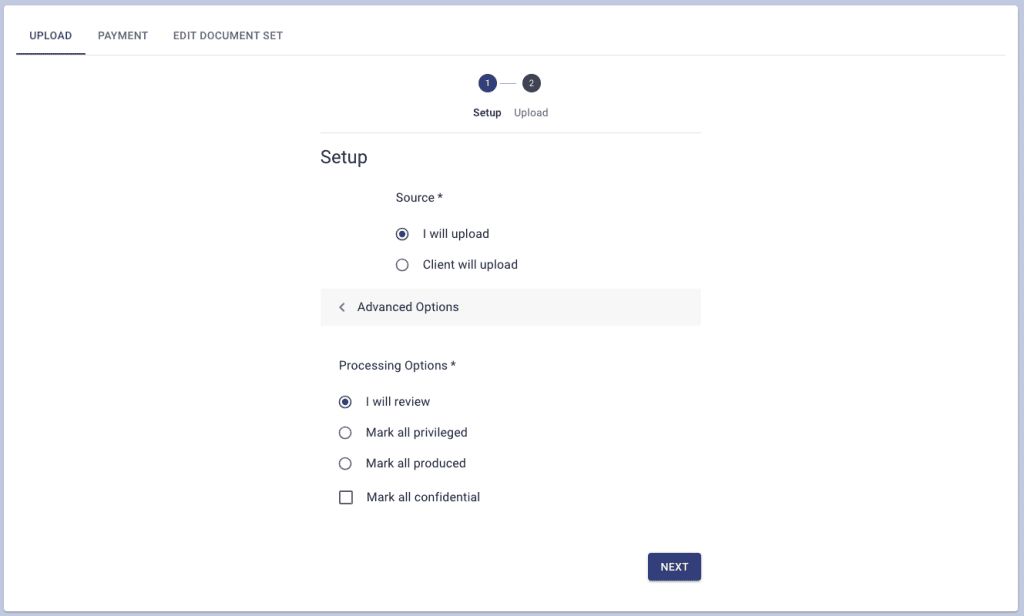Image resolution: width=1024 pixels, height=616 pixels.
Task: Select the "I will review" processing option
Action: 346,402
